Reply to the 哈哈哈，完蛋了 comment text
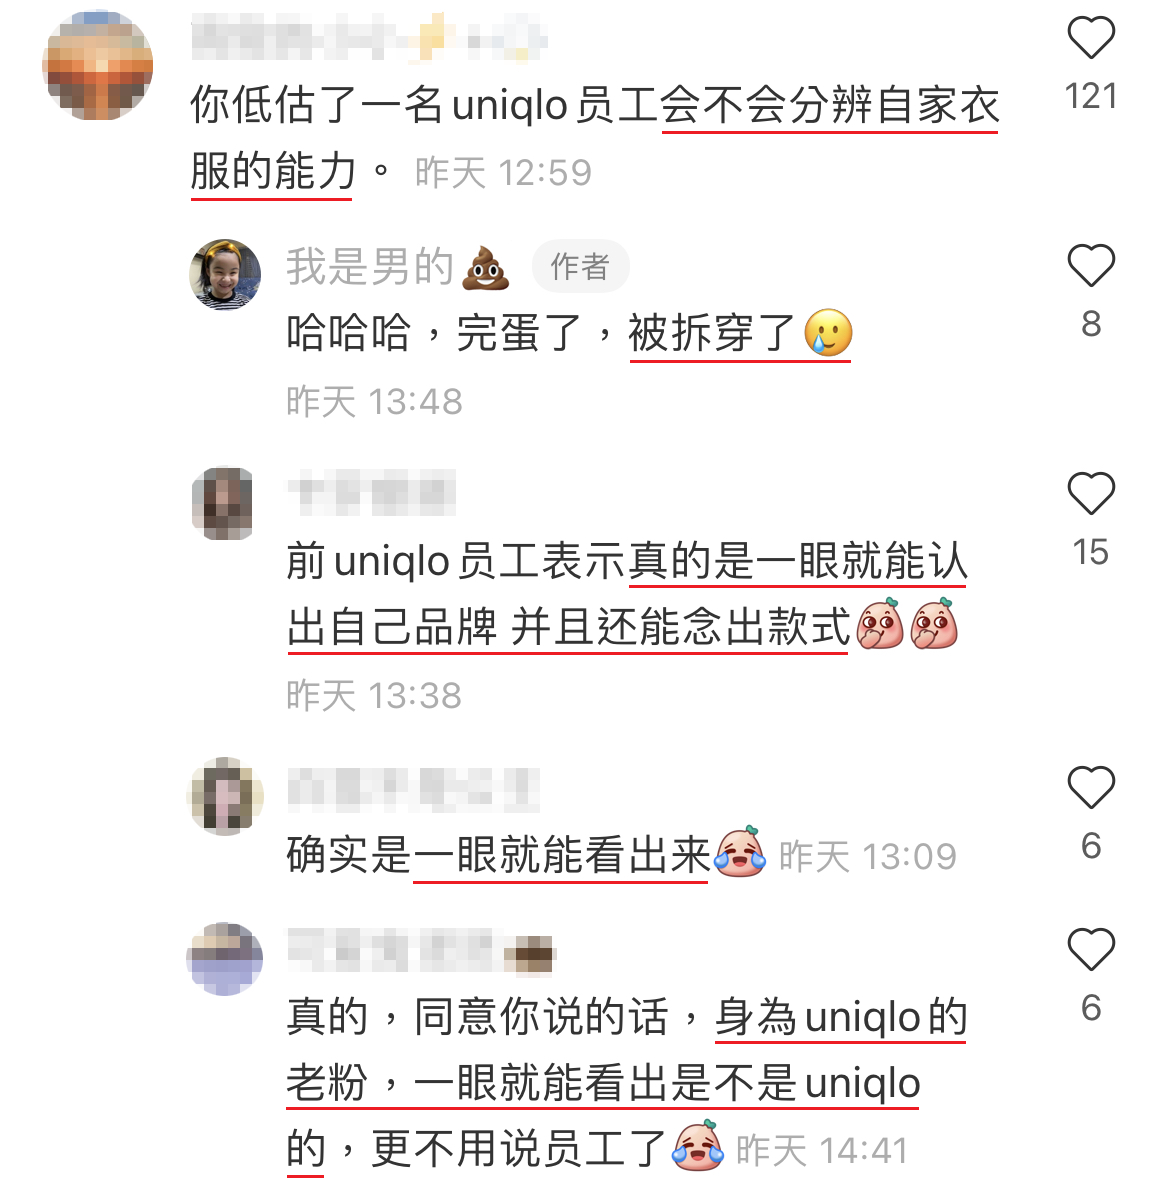 point(569,333)
